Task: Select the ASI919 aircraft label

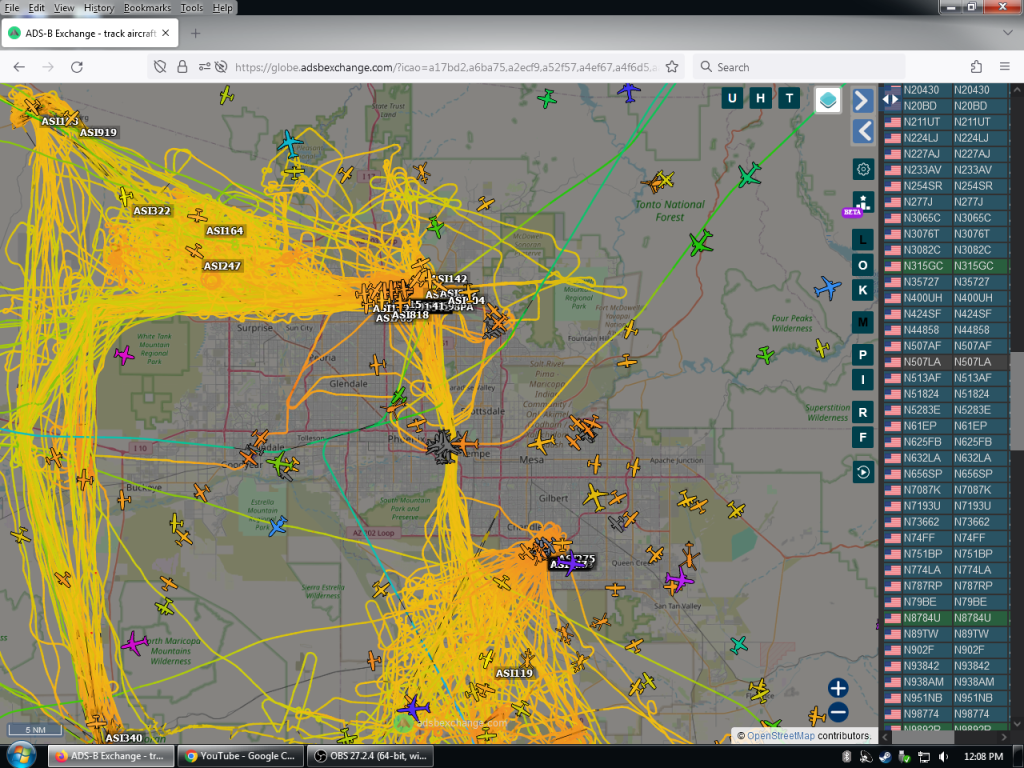Action: tap(98, 133)
